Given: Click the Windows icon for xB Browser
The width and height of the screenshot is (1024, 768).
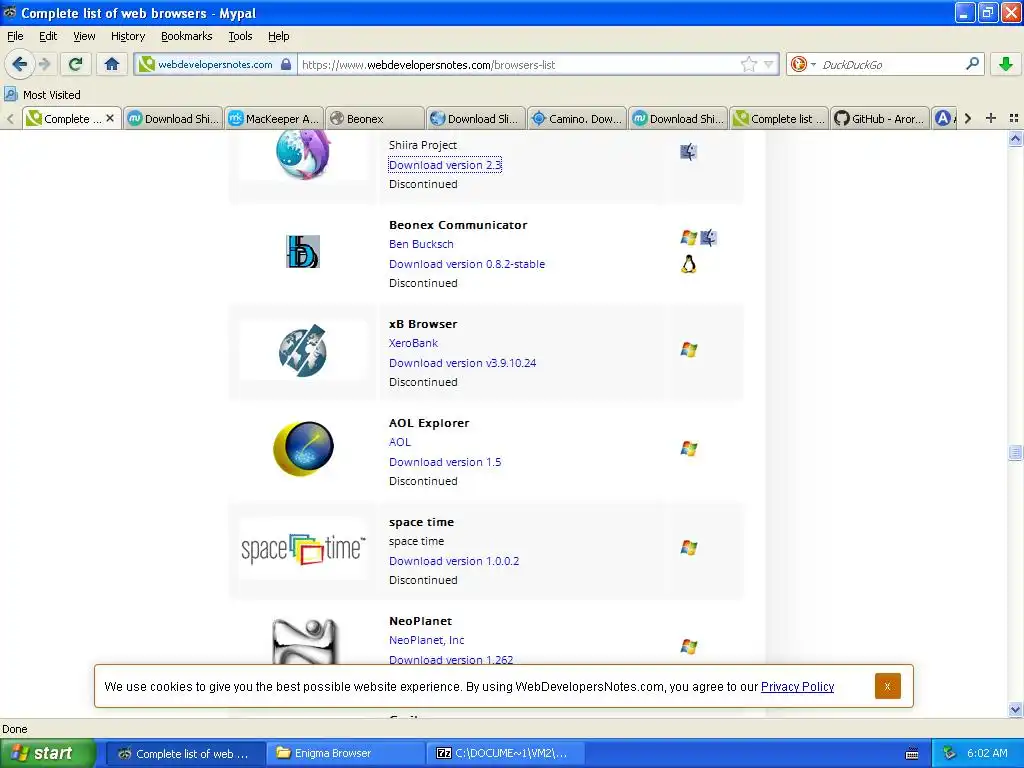Looking at the screenshot, I should (688, 349).
